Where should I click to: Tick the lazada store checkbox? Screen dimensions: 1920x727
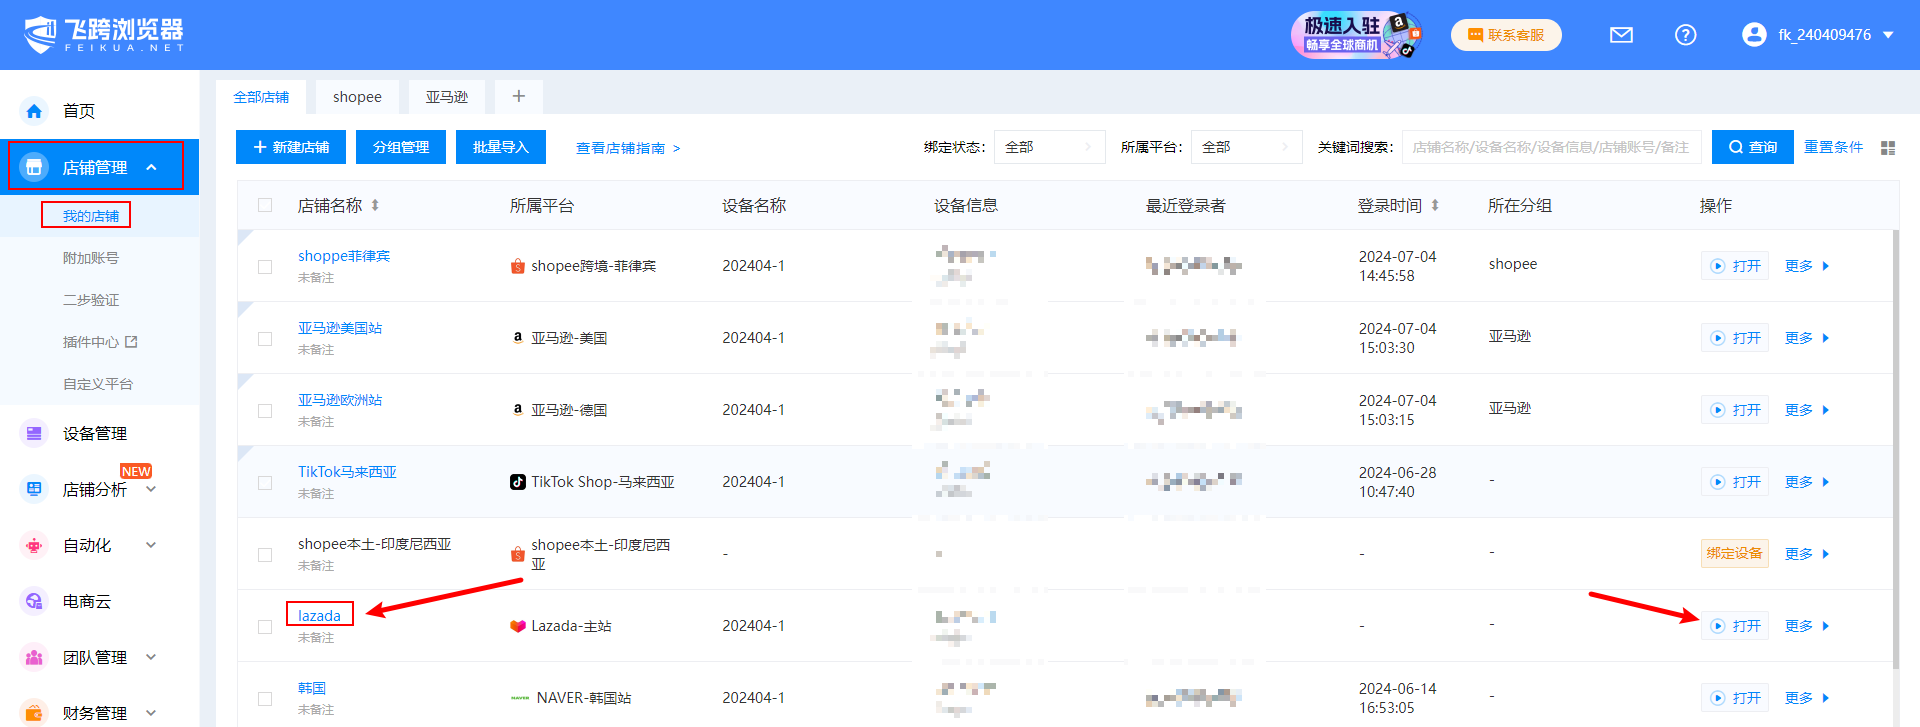tap(265, 626)
